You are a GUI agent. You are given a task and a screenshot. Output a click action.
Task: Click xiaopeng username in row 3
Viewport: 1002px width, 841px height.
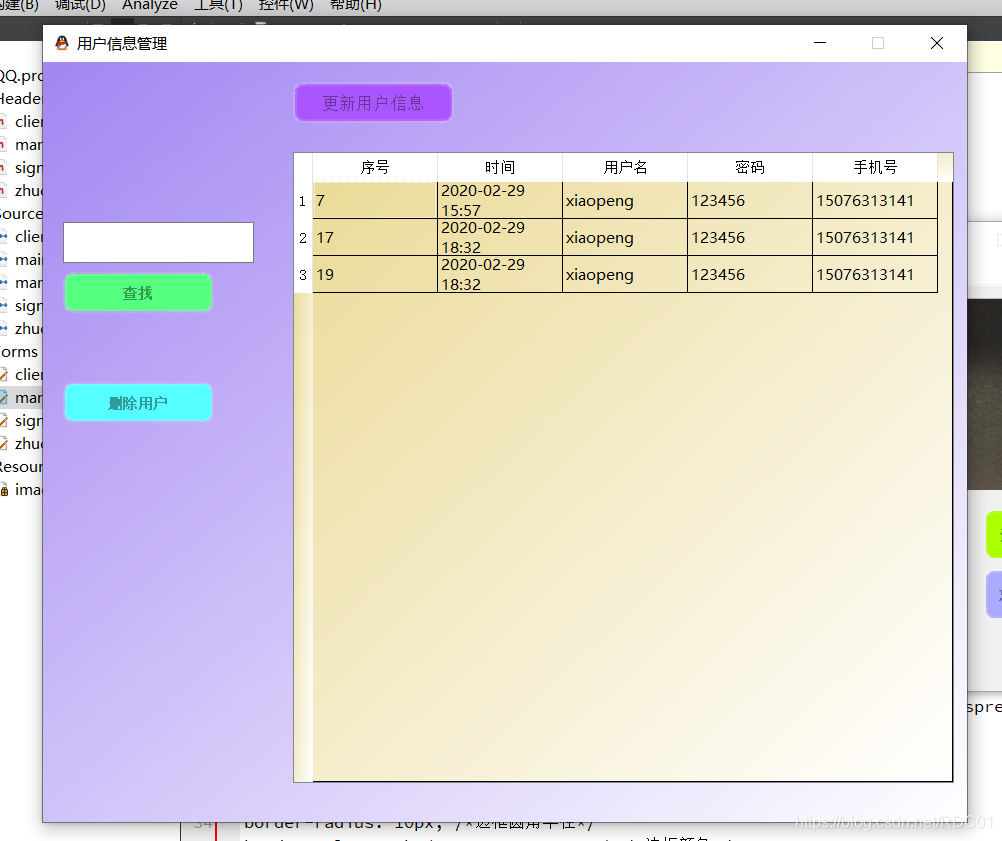[625, 275]
